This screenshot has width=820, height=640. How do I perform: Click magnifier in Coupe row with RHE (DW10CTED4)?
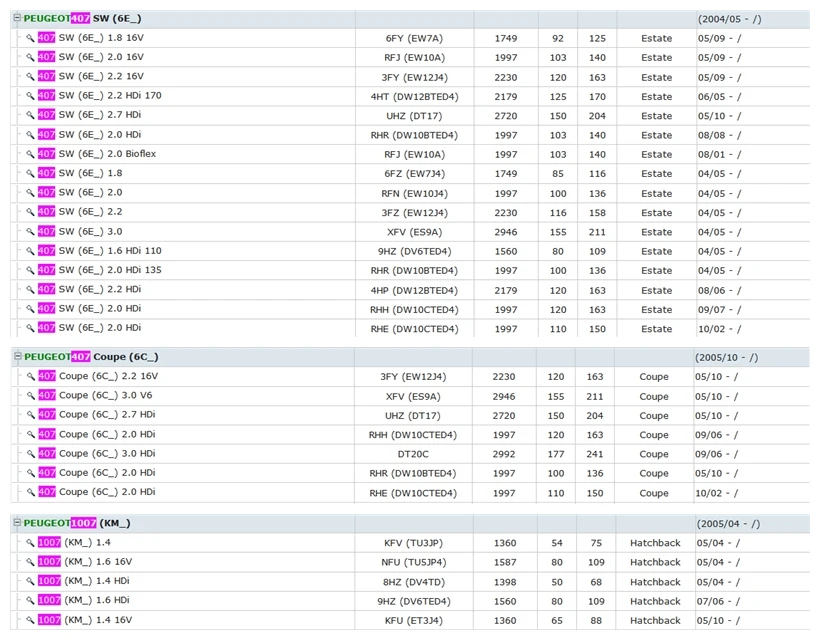[31, 493]
